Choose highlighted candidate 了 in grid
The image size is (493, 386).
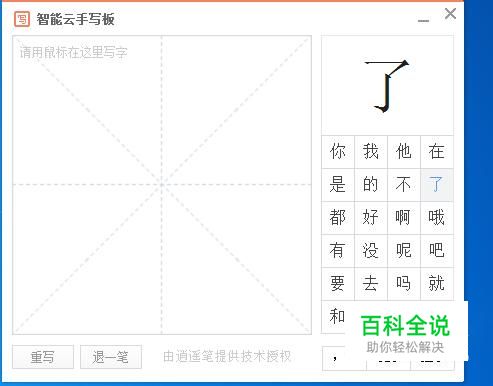pyautogui.click(x=437, y=185)
